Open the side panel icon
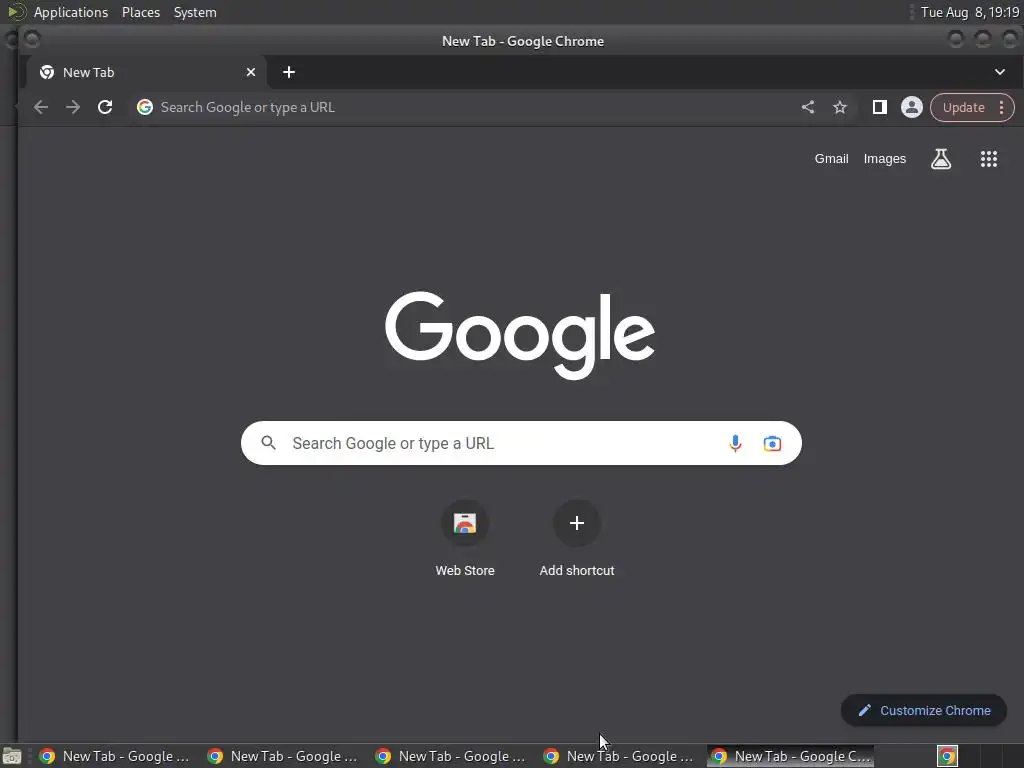The image size is (1024, 768). (x=880, y=107)
